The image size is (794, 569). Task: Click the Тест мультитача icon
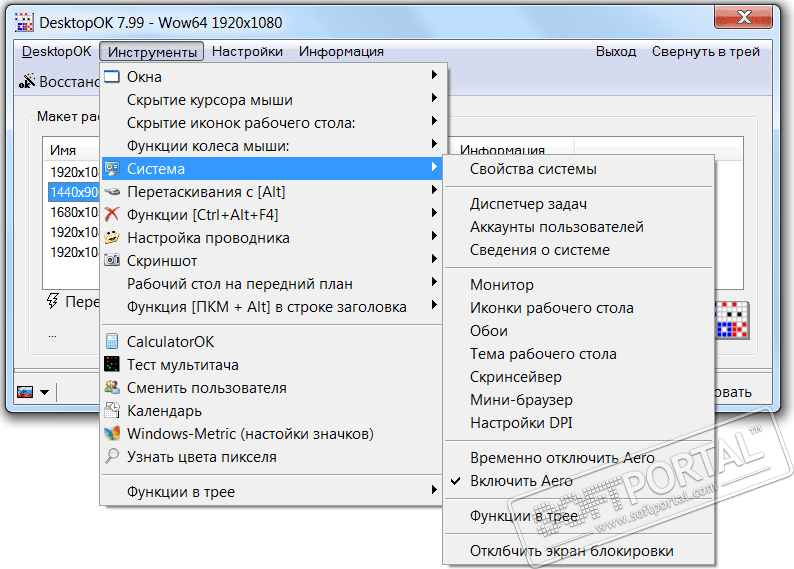(x=112, y=364)
